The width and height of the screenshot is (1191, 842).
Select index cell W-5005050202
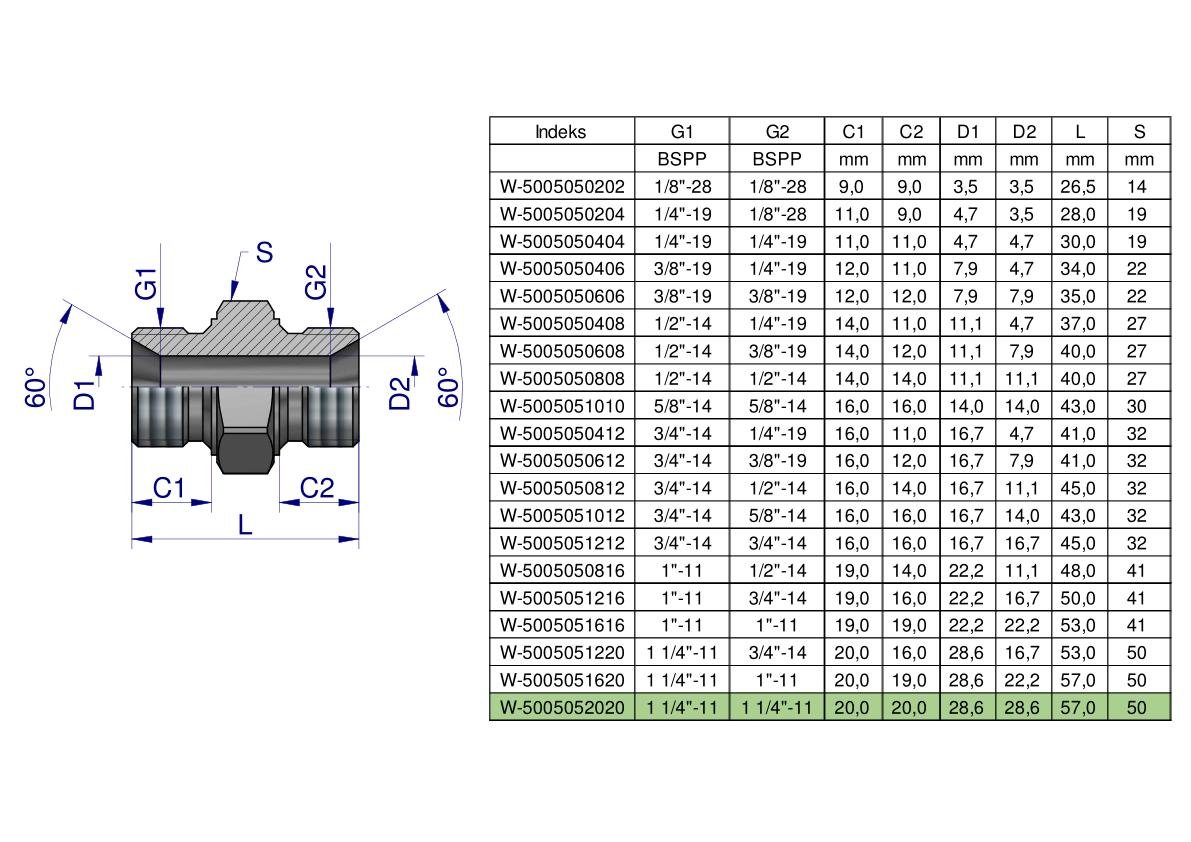coord(561,186)
